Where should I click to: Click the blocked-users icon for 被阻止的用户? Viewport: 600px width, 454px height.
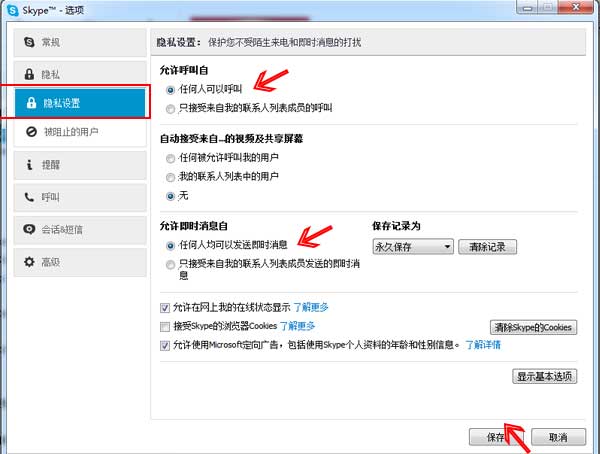point(31,132)
